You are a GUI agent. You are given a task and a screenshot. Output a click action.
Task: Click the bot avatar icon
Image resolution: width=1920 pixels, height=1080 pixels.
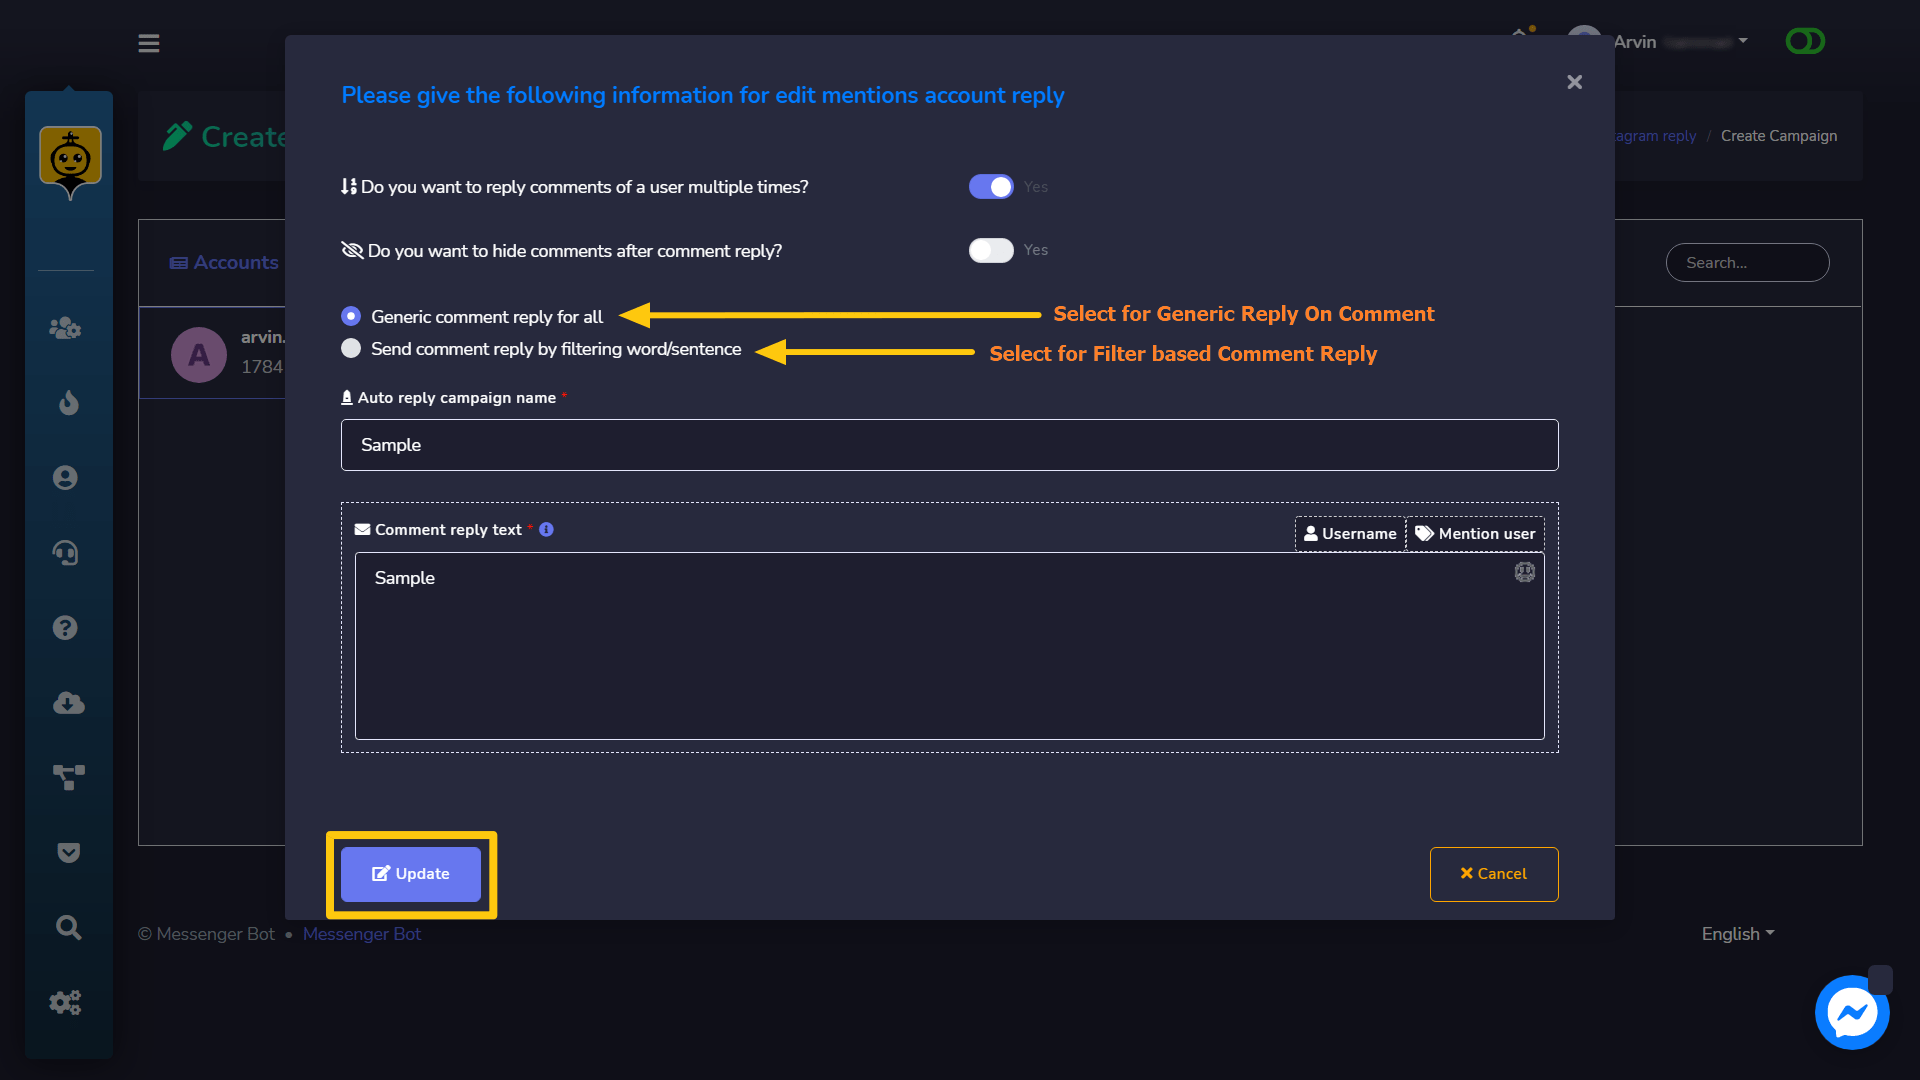point(69,158)
